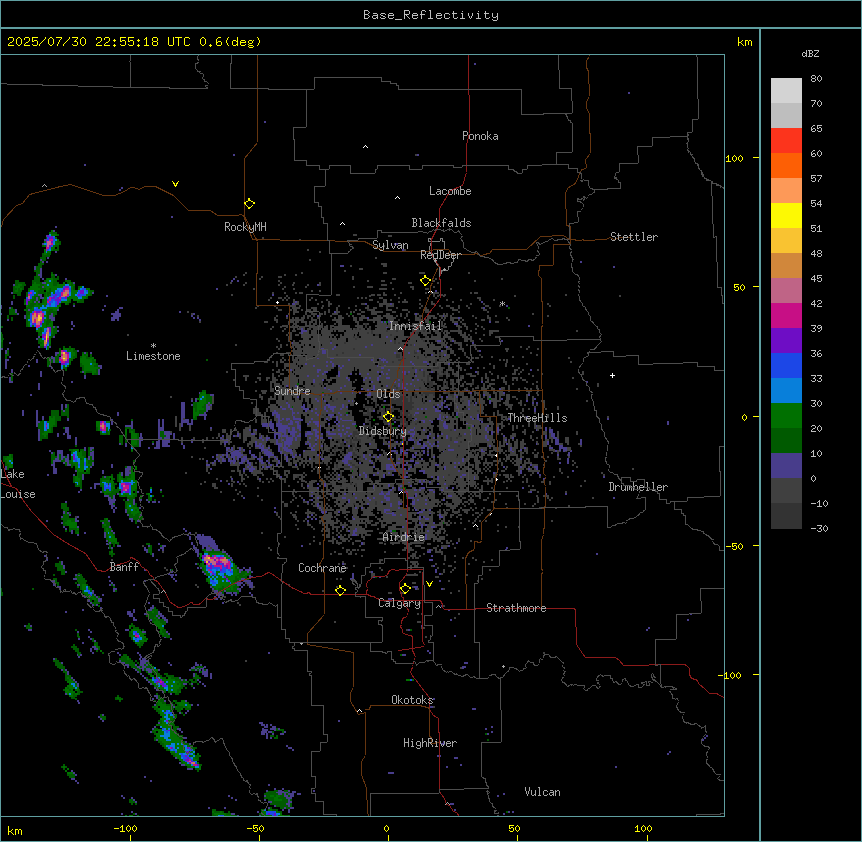The image size is (862, 842).
Task: Click the HighRiver label
Action: (x=430, y=743)
